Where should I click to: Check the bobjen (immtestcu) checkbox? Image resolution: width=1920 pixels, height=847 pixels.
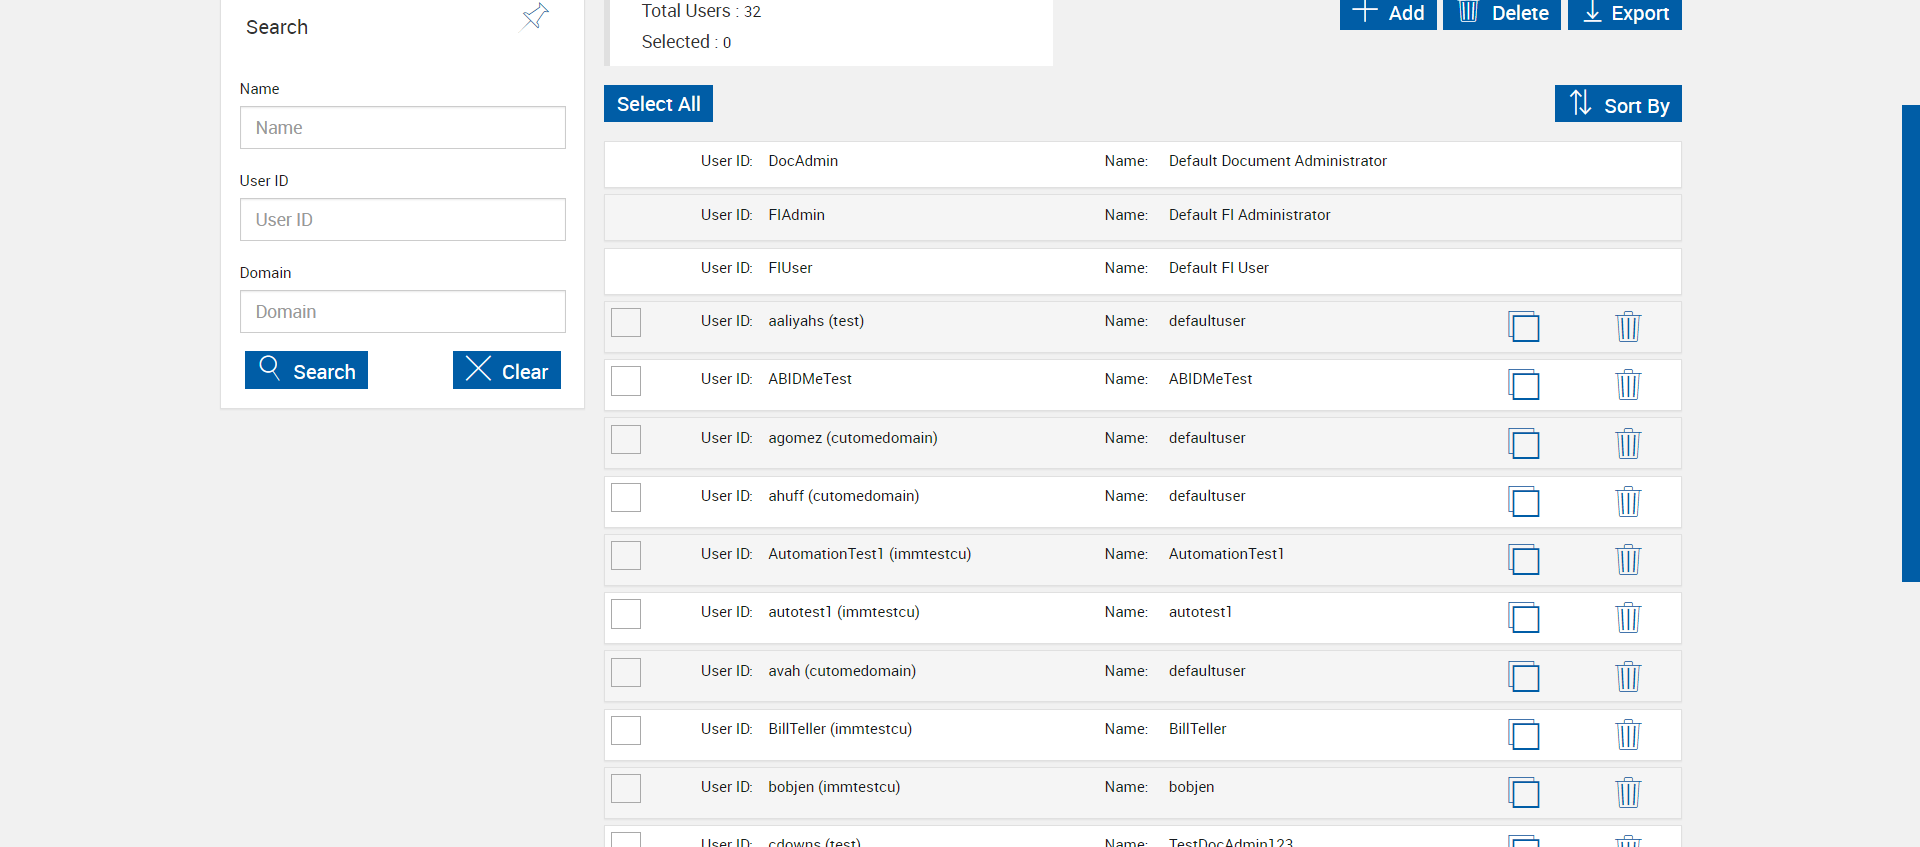[626, 788]
